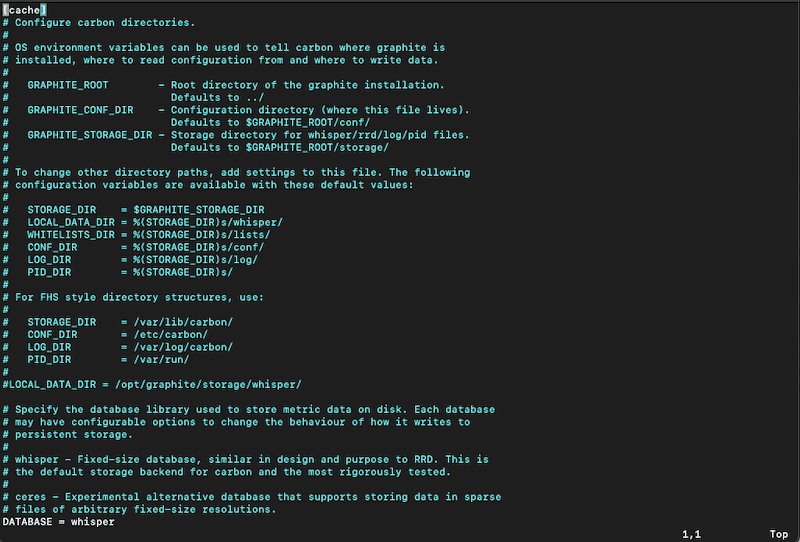Screen dimensions: 800x542
Task: Click the /var/run/ path
Action: coord(161,360)
